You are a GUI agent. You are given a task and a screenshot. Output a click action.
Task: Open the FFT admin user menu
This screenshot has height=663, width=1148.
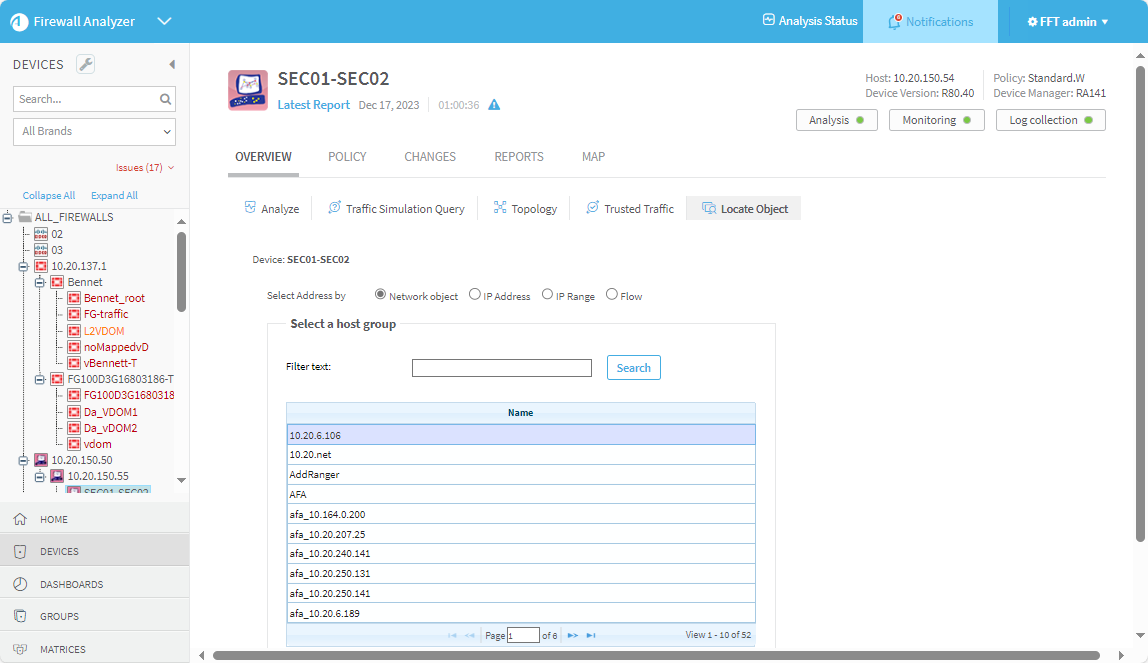[x=1068, y=21]
